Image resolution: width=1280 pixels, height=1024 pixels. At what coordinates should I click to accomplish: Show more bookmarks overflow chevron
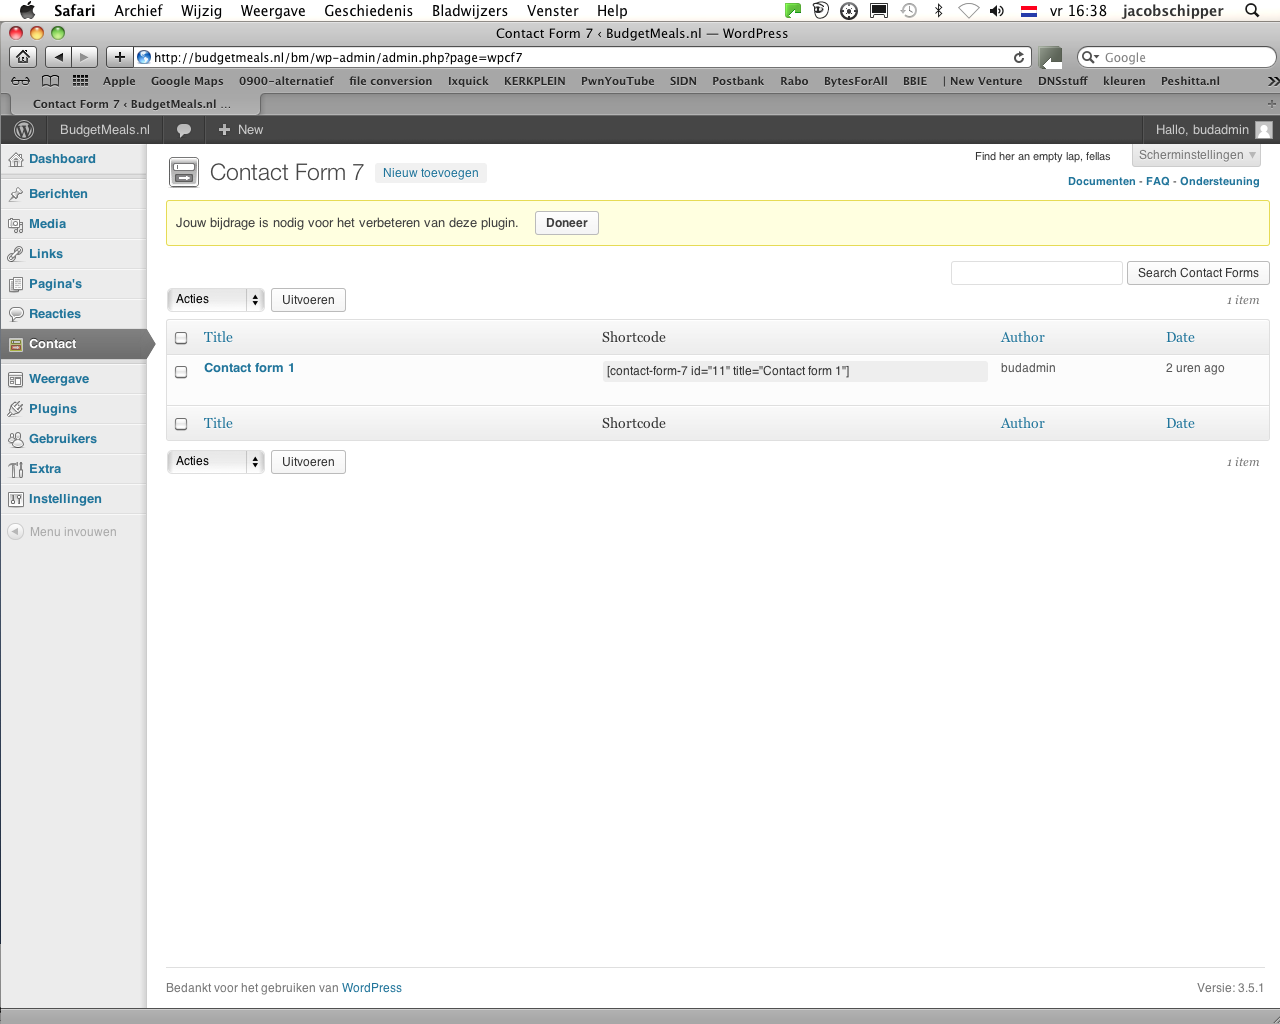(1272, 81)
